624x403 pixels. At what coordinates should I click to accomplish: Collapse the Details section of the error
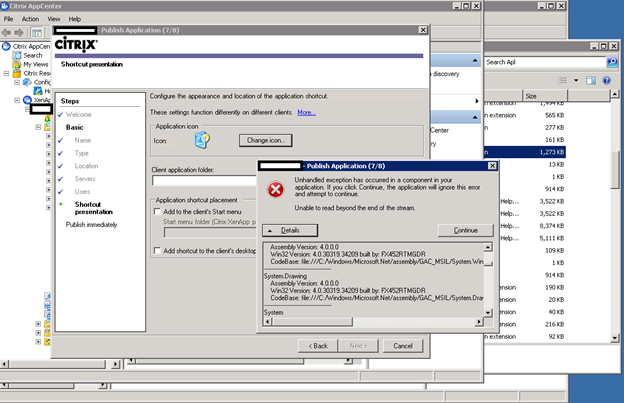[x=290, y=230]
